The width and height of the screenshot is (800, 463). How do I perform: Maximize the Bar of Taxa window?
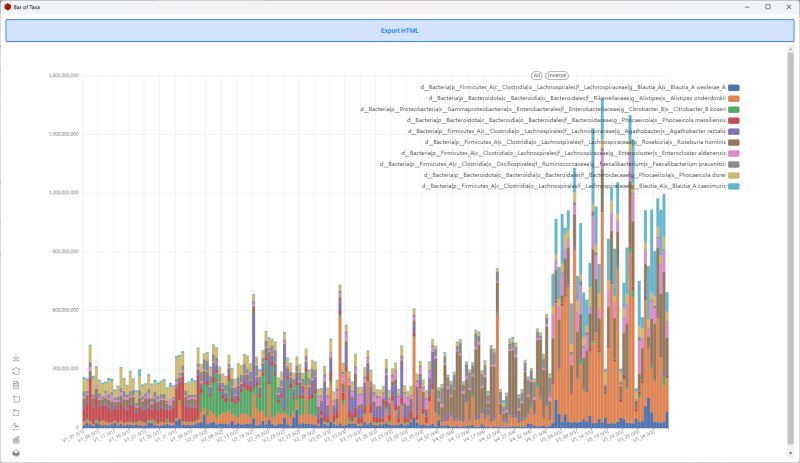767,7
